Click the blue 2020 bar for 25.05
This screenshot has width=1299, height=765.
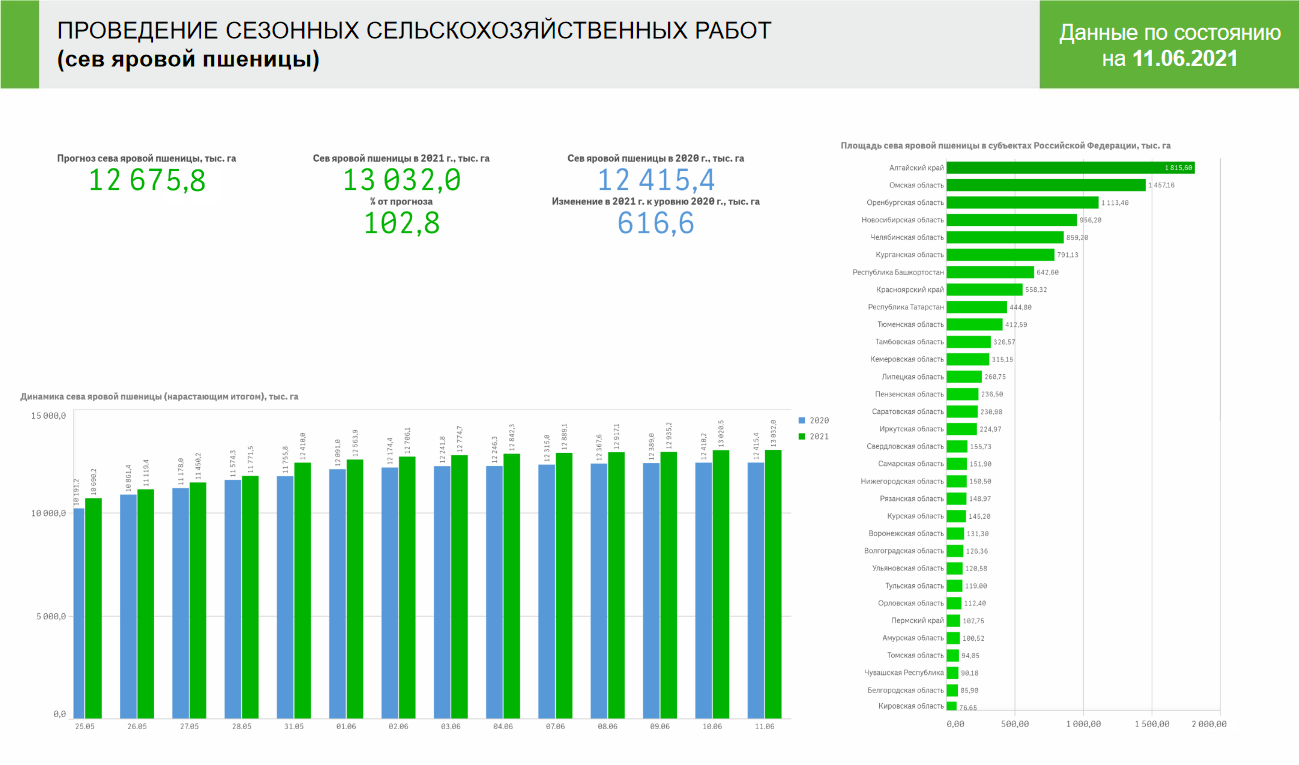(x=79, y=612)
